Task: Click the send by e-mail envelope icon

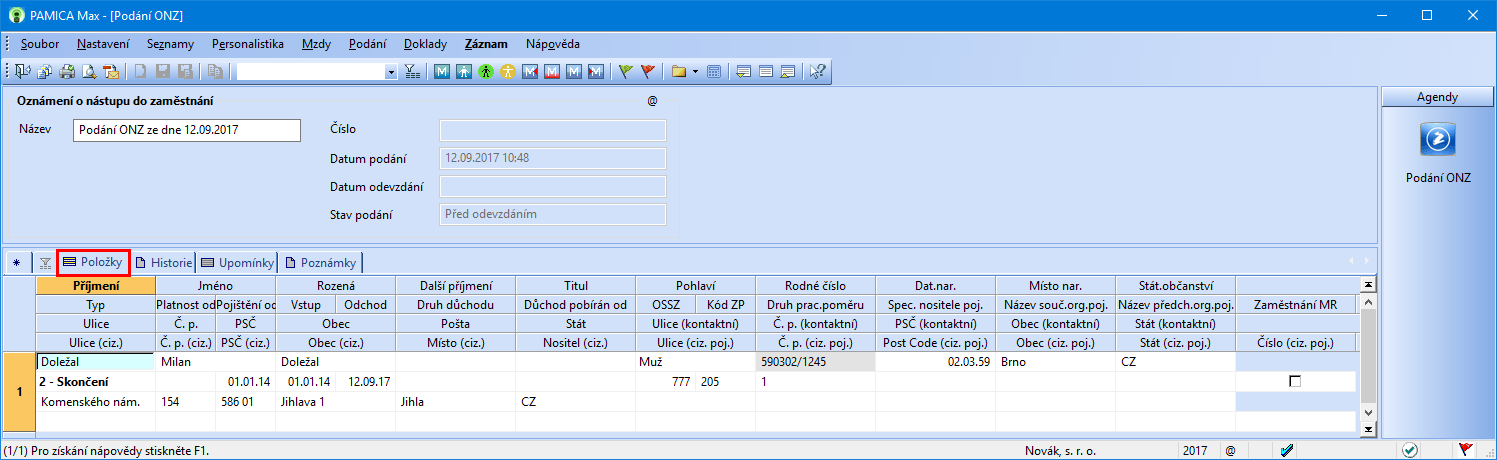Action: tap(112, 71)
